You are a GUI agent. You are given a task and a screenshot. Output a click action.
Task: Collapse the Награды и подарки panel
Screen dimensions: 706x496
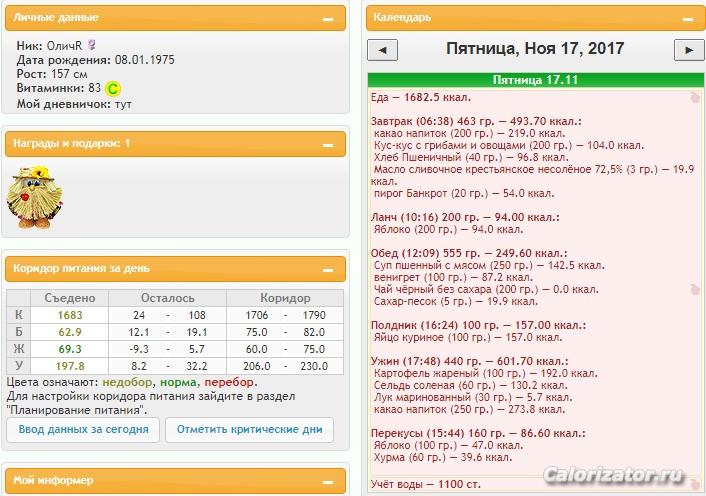point(327,144)
